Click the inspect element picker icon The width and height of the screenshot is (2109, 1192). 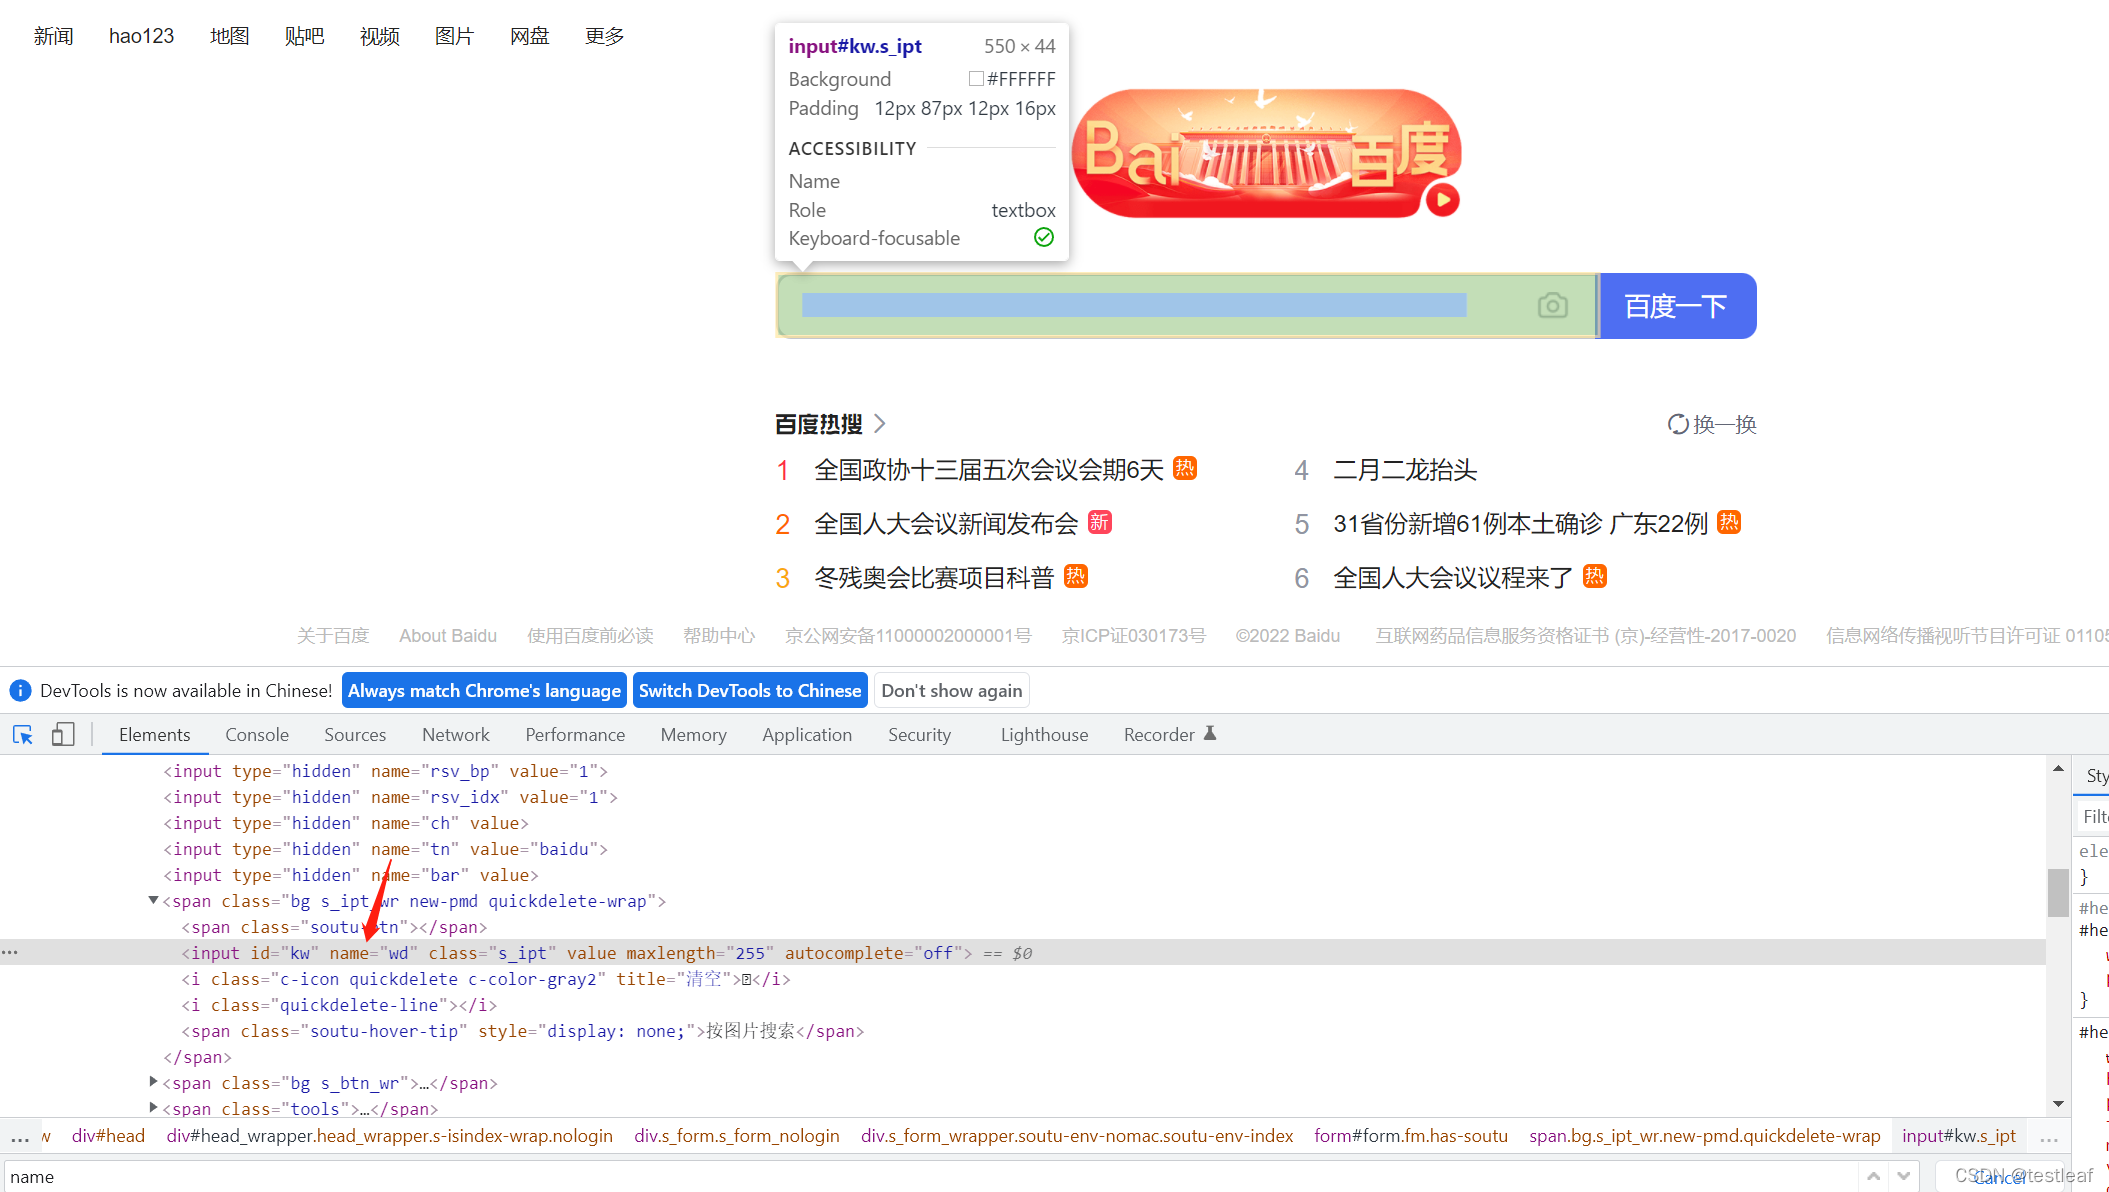(x=22, y=735)
